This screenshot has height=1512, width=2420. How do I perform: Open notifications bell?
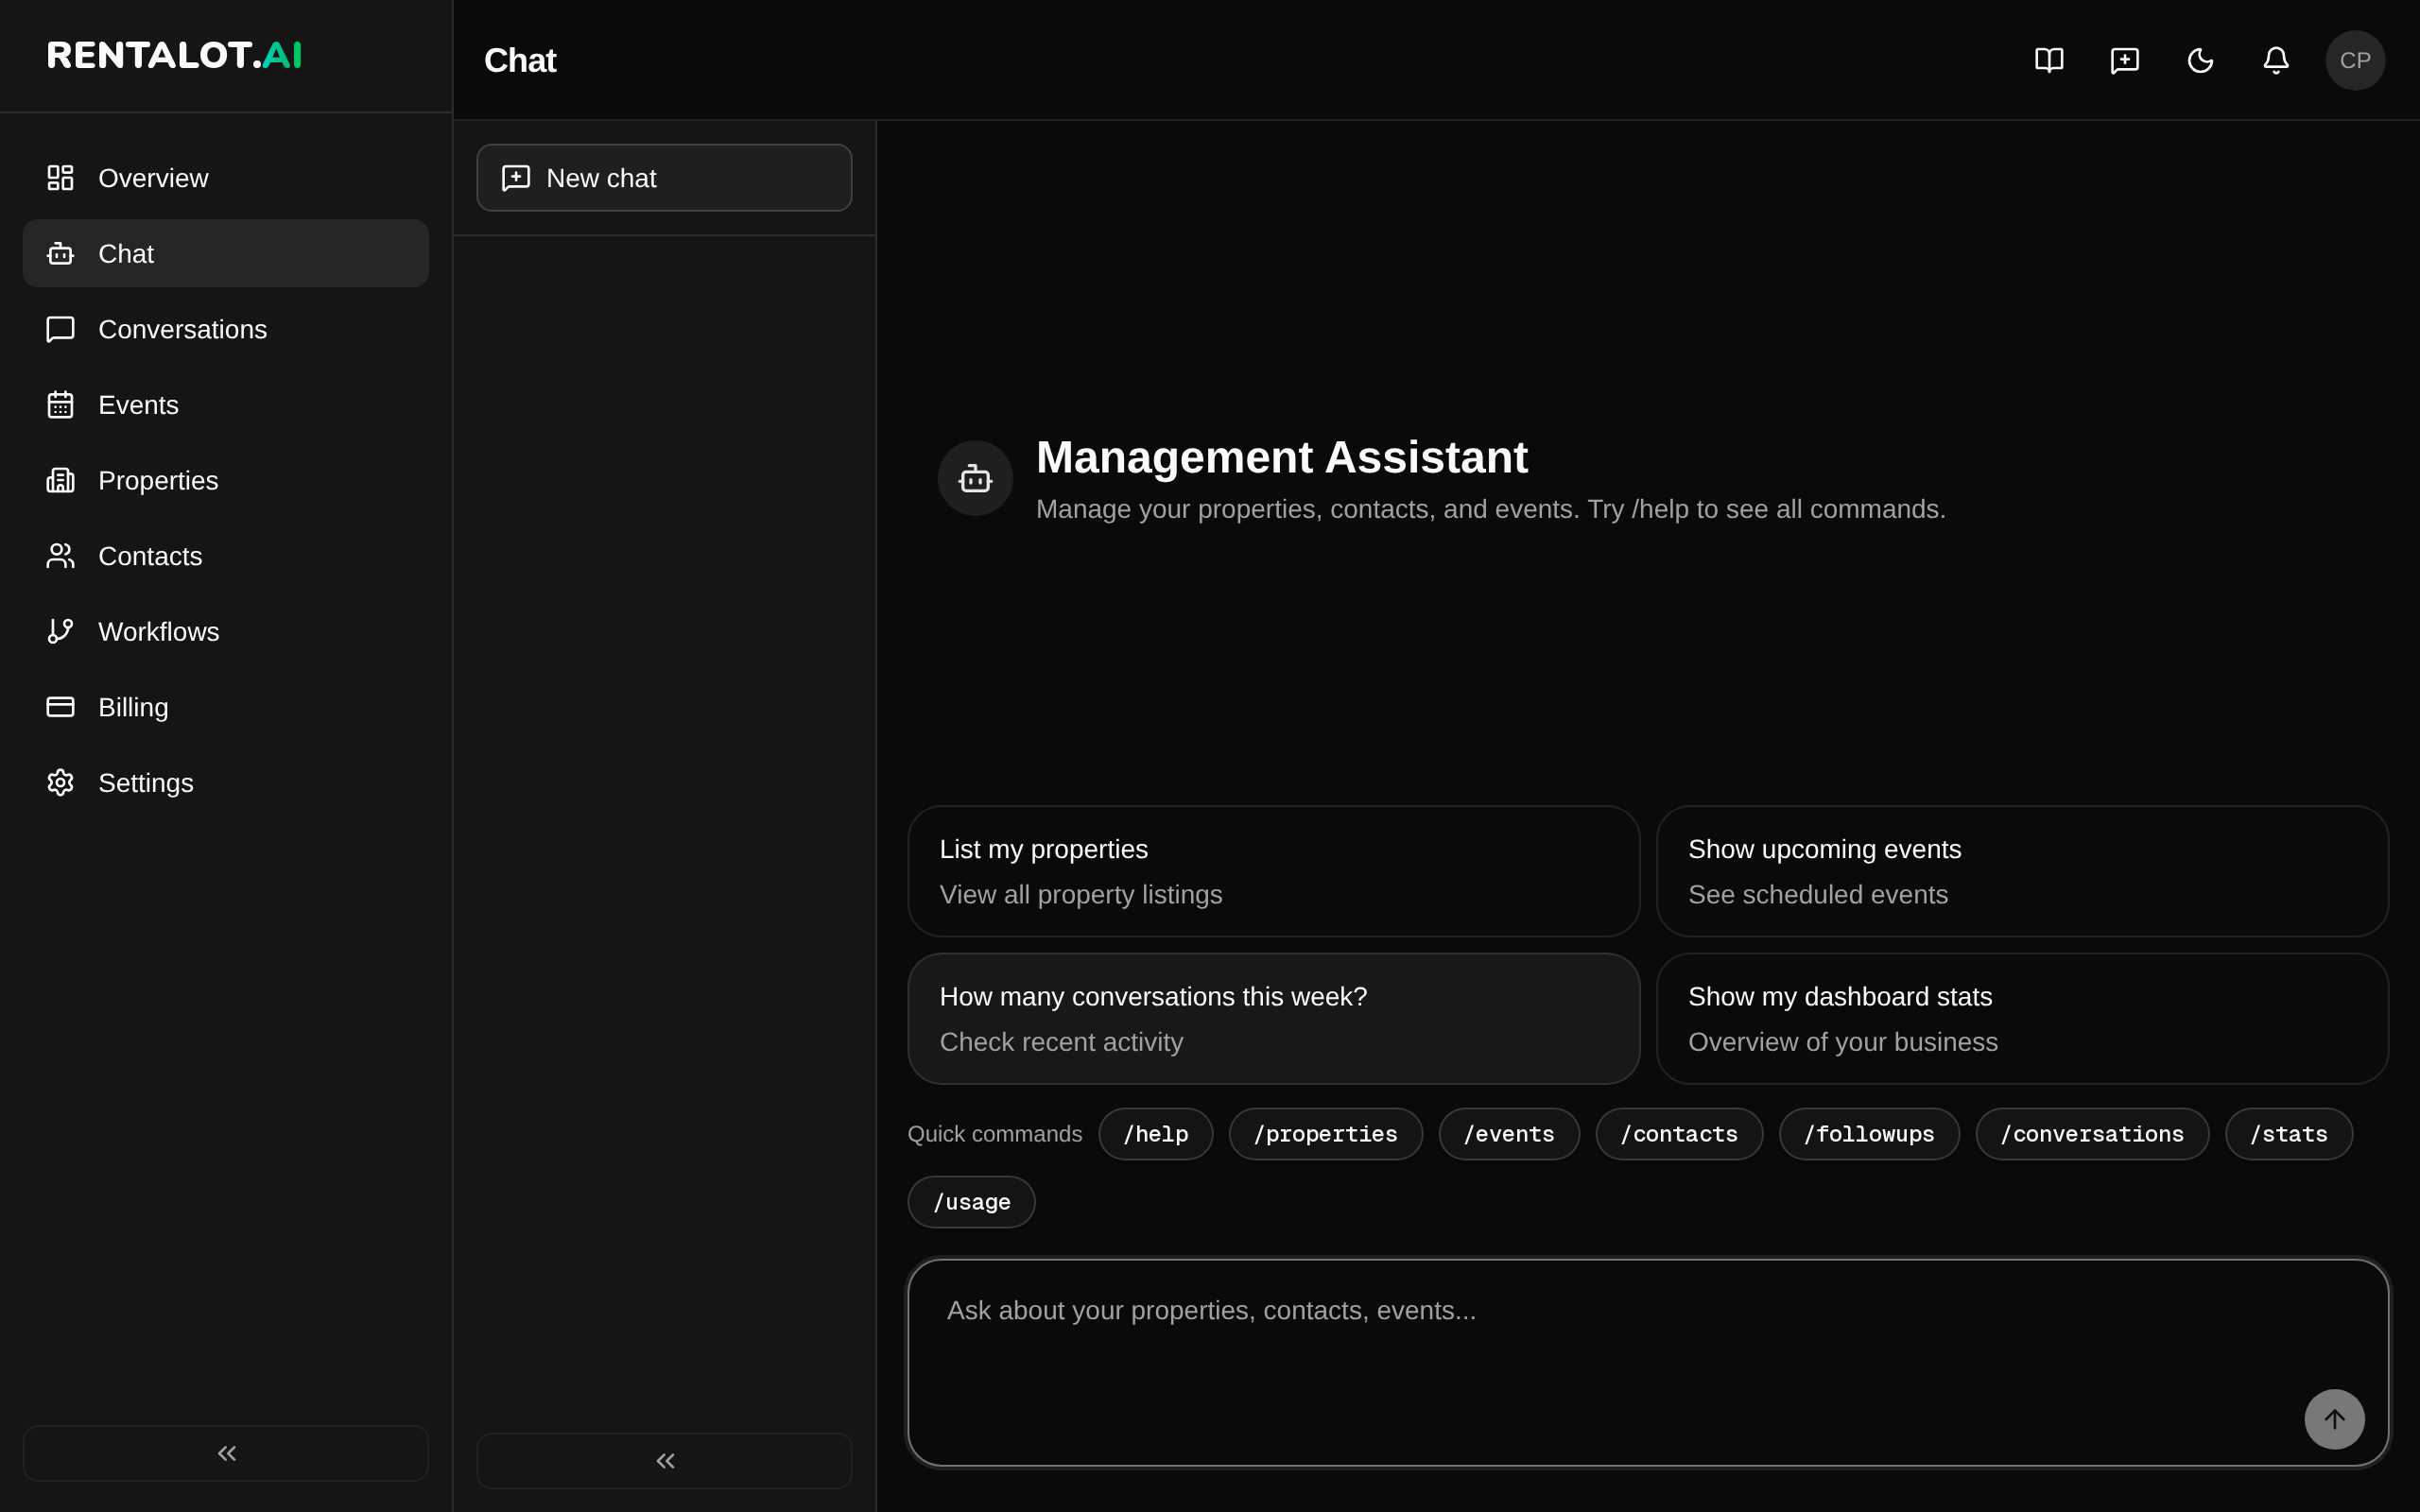(x=2276, y=60)
